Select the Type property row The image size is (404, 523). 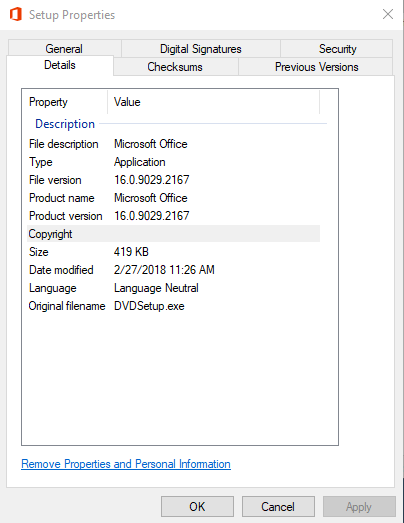tap(173, 162)
